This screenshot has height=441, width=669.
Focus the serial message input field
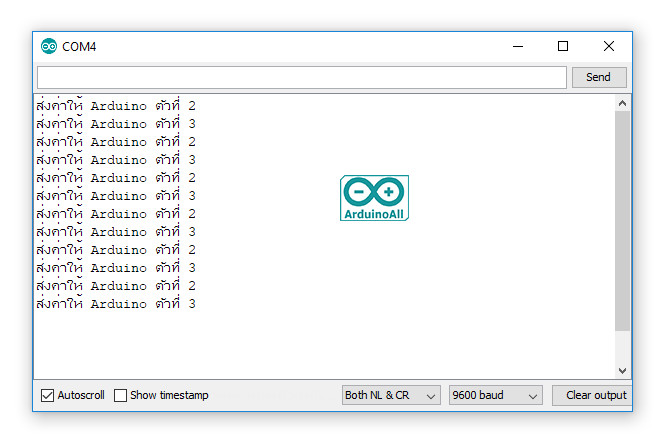302,78
